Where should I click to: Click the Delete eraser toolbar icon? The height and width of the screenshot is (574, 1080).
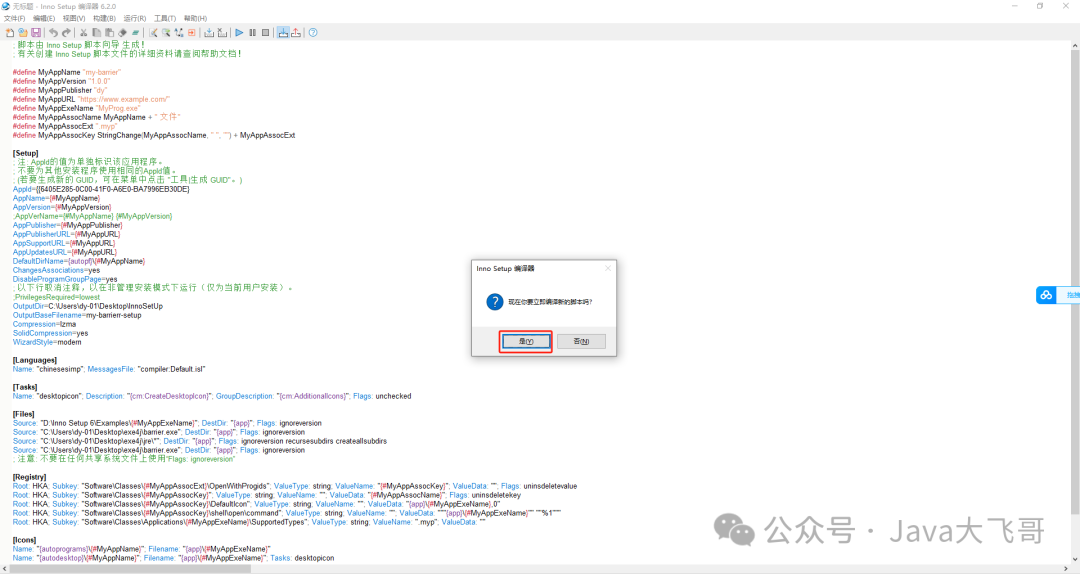(123, 32)
